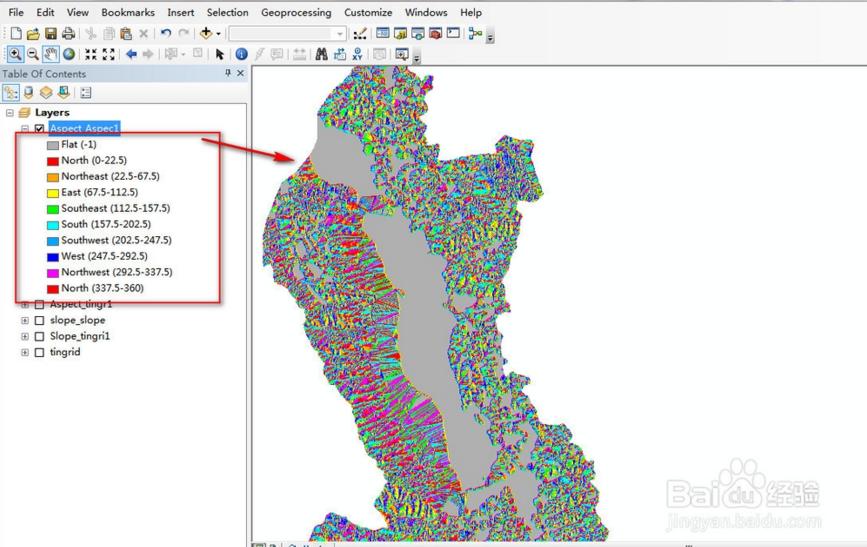Viewport: 867px width, 547px height.
Task: Switch TOC to List By Source
Action: (x=28, y=92)
